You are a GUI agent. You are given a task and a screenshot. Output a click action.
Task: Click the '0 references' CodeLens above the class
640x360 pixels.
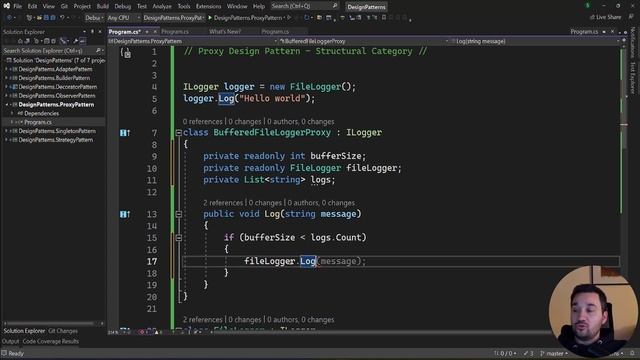point(202,122)
